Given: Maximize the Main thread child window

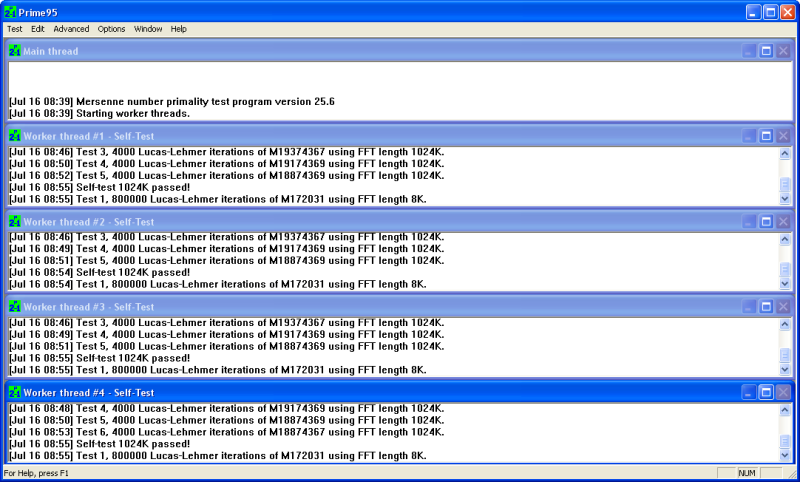Looking at the screenshot, I should point(766,51).
